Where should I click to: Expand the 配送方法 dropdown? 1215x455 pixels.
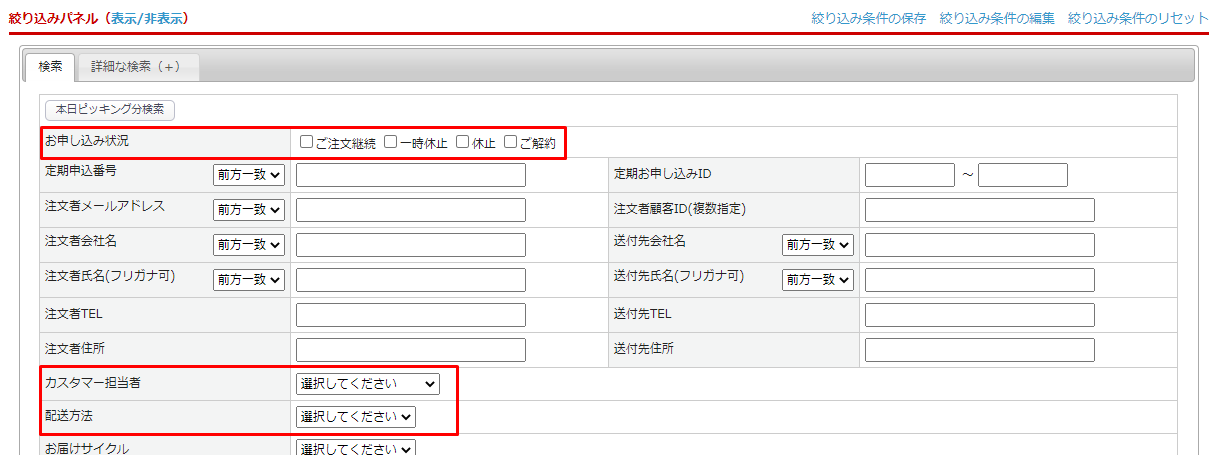[x=356, y=417]
